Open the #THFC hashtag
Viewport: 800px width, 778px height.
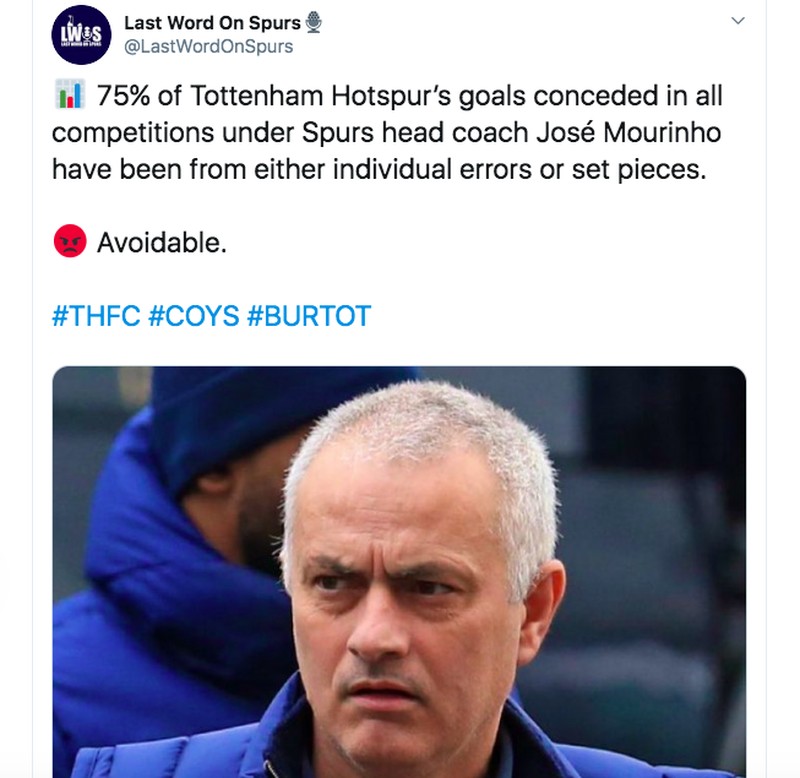tap(94, 314)
